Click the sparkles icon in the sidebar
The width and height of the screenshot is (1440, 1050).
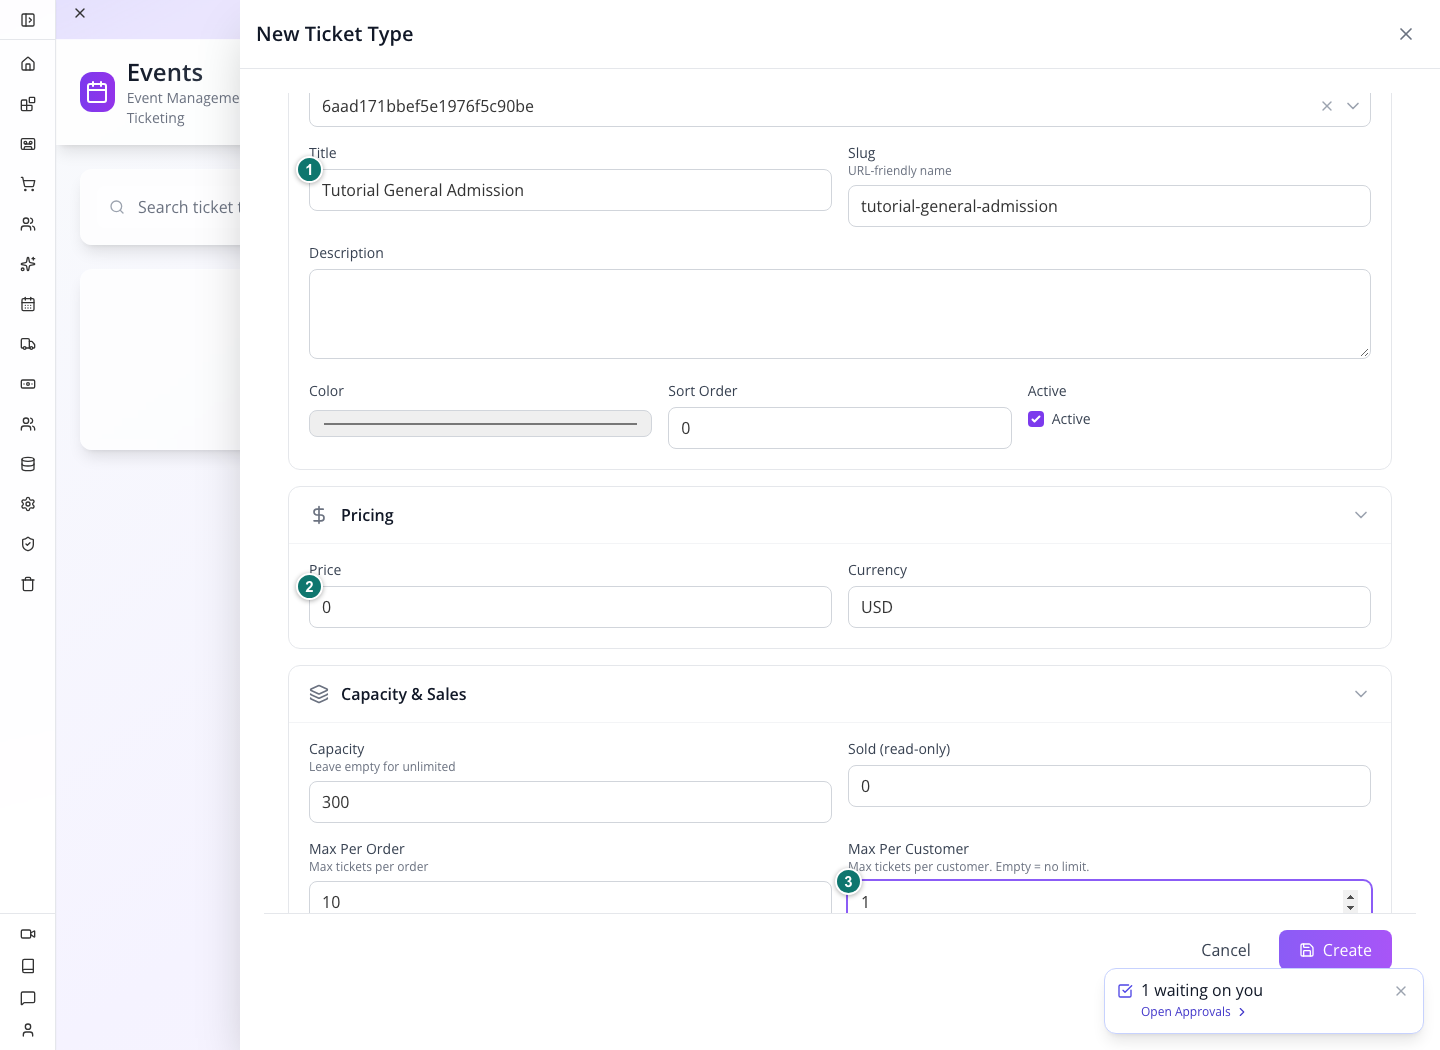28,264
